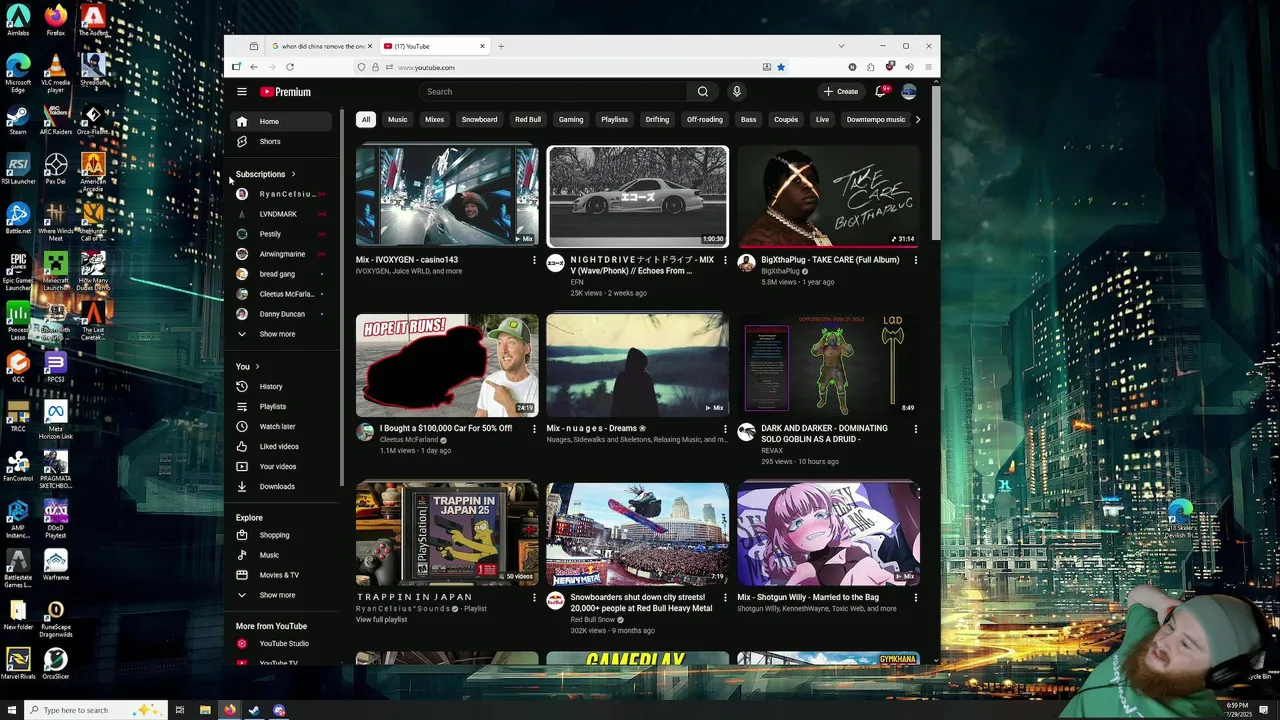Select the Off-roading filter chip
Image resolution: width=1280 pixels, height=720 pixels.
[x=704, y=120]
